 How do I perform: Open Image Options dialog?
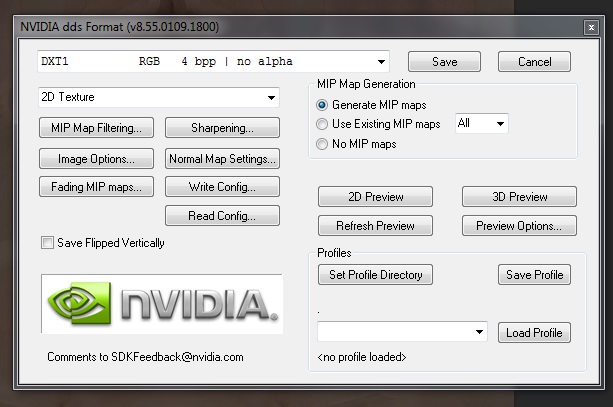96,158
